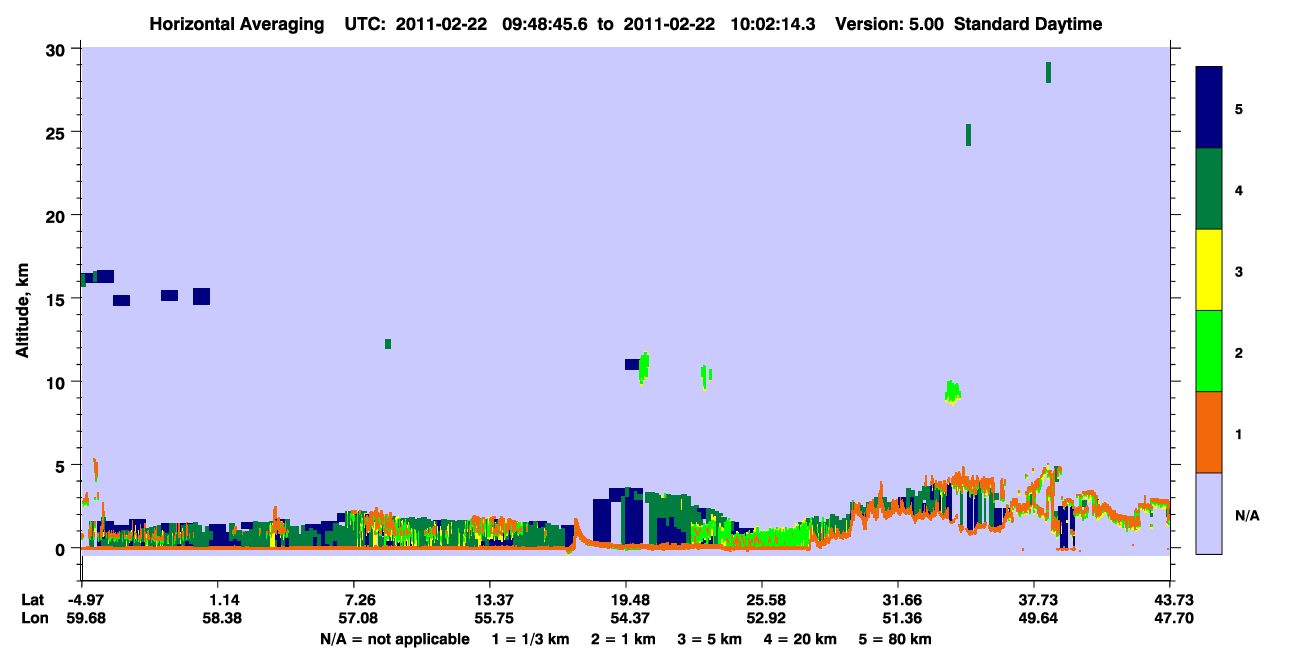Click longitude value '59.68'
The width and height of the screenshot is (1300, 667).
coord(85,619)
